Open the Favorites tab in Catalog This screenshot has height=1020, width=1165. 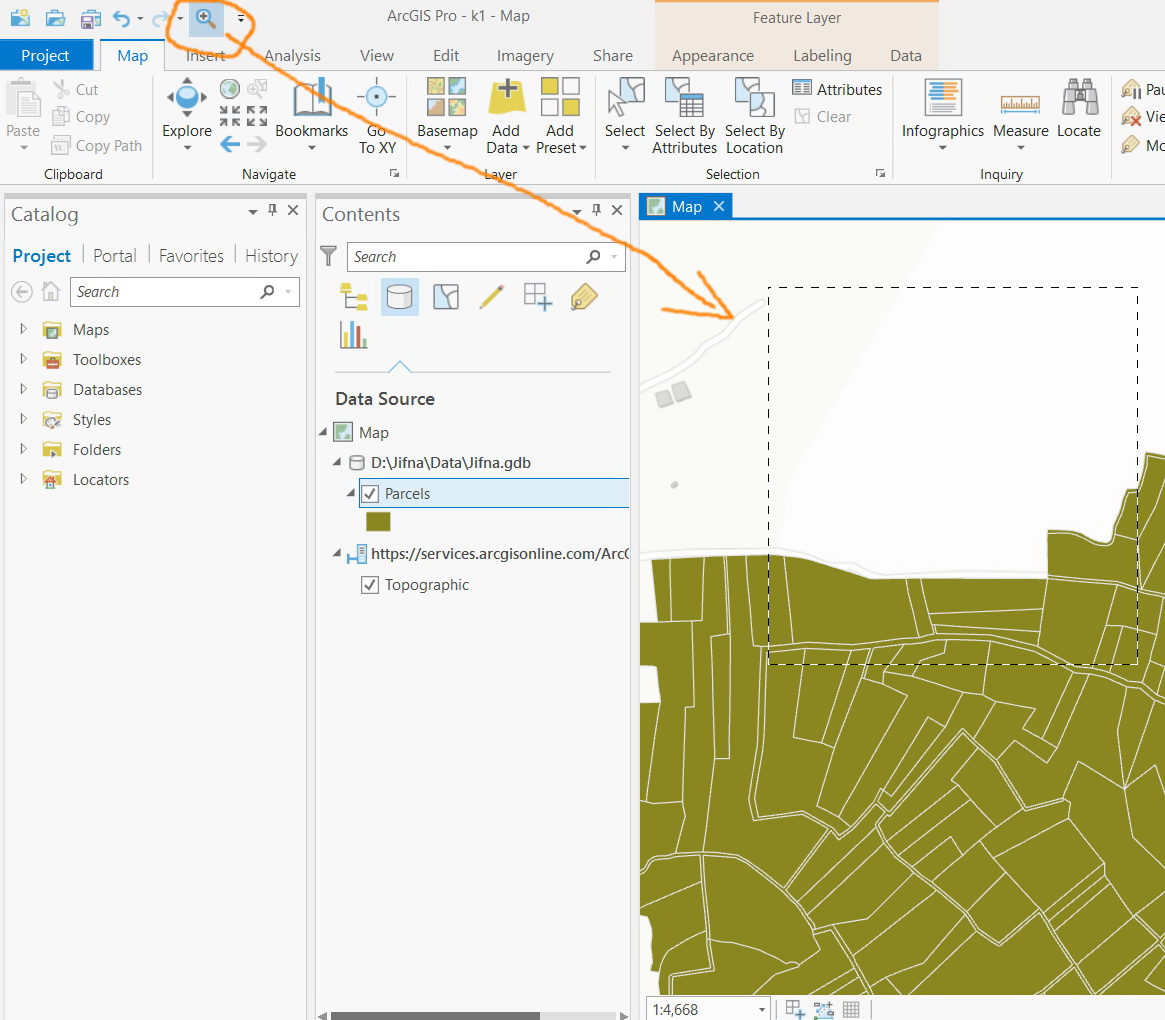(x=191, y=256)
